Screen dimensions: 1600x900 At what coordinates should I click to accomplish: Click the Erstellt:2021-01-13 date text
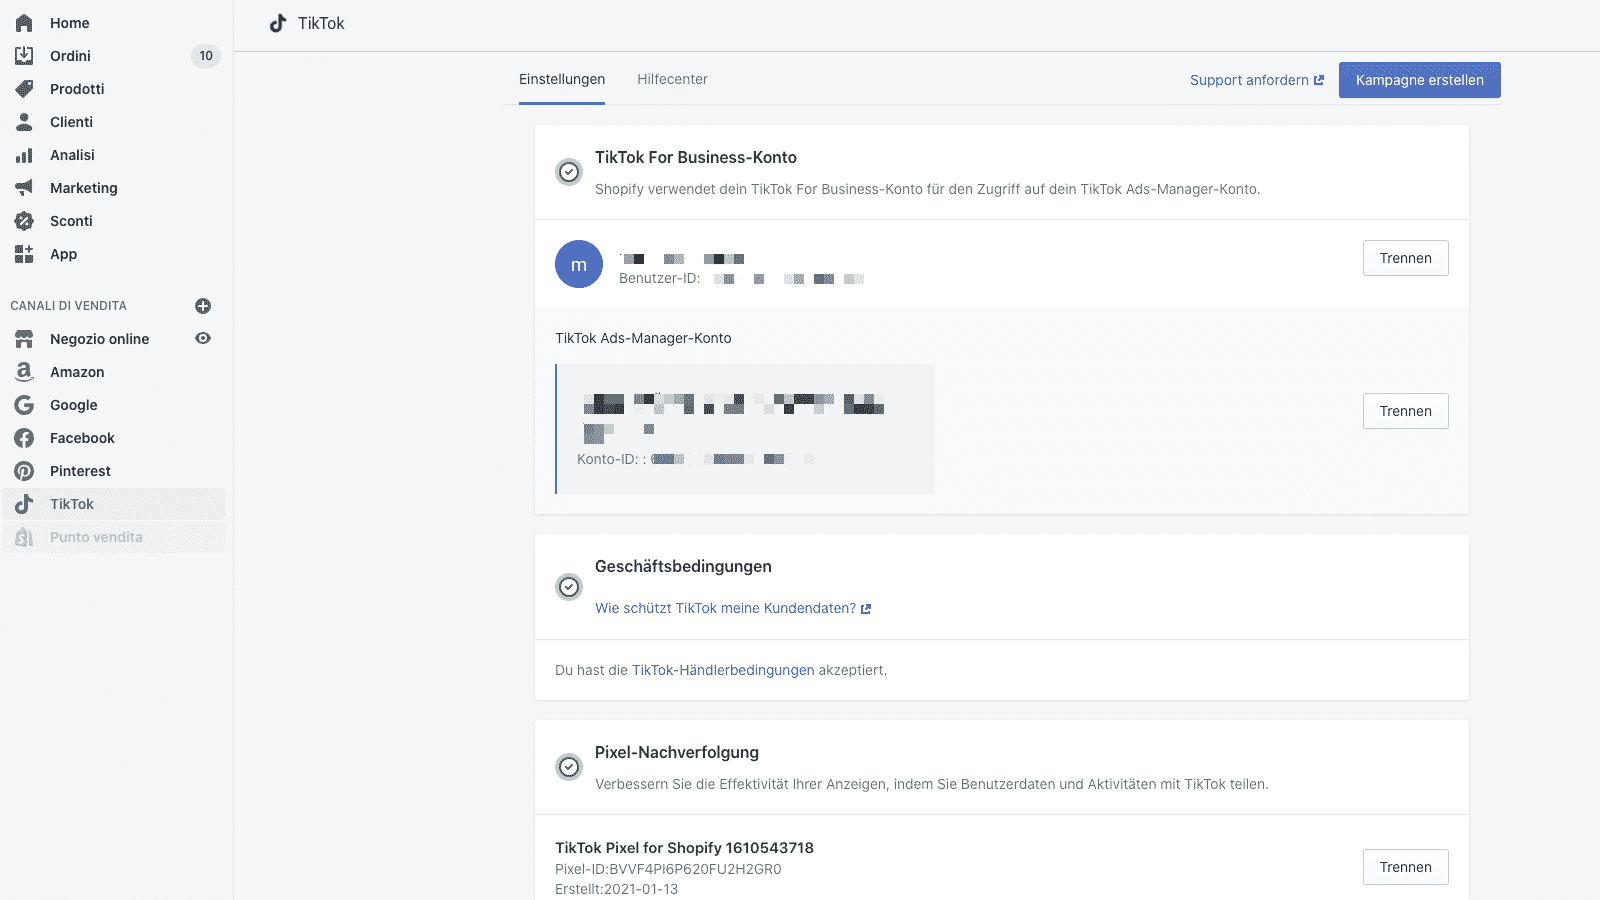(616, 889)
